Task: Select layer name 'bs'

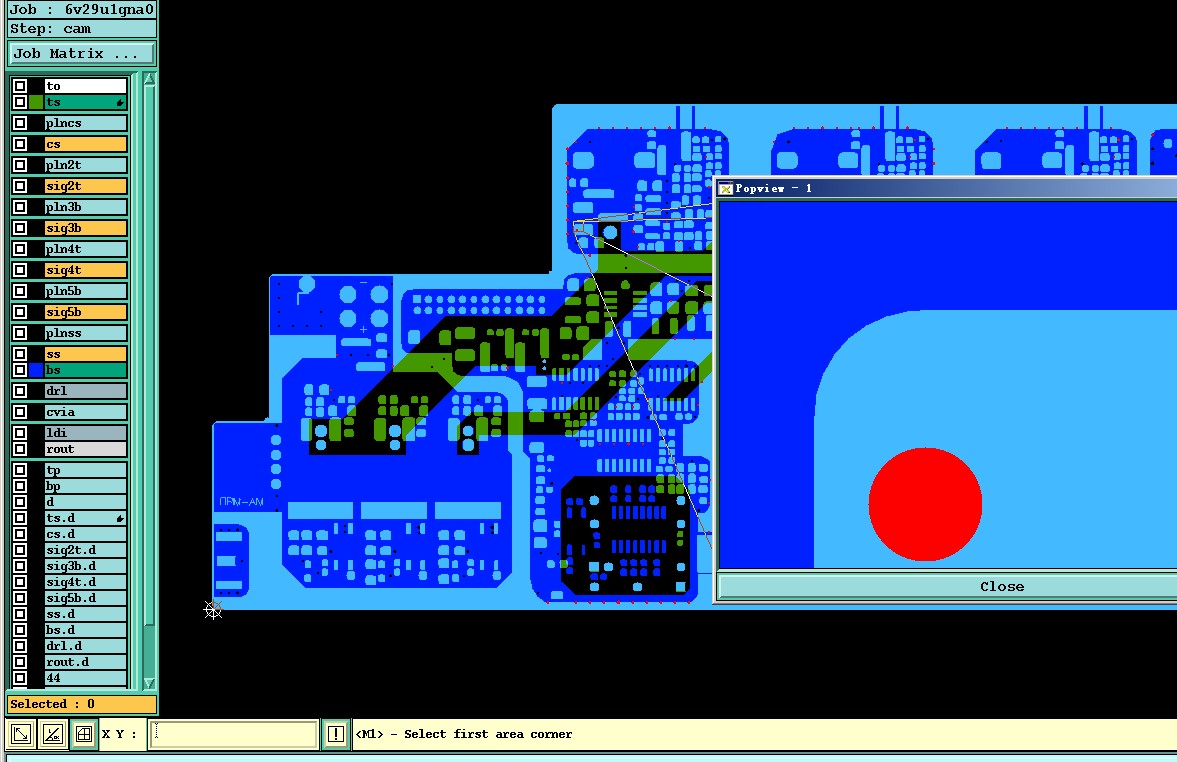Action: [86, 370]
